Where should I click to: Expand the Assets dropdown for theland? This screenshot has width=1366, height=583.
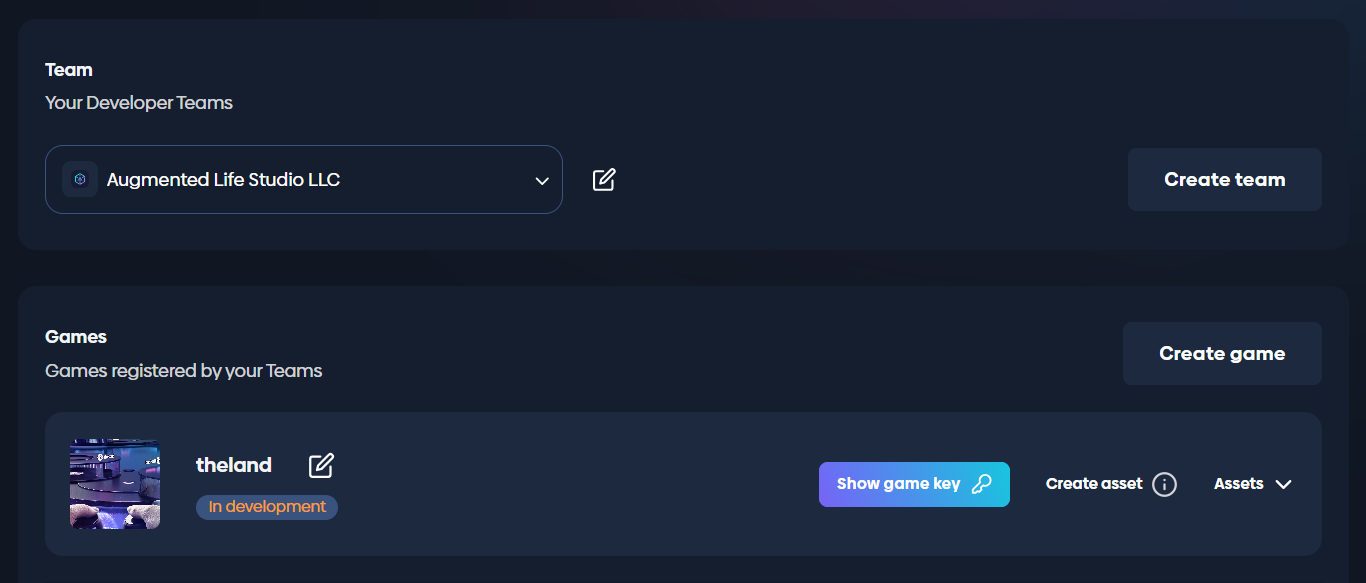coord(1252,484)
